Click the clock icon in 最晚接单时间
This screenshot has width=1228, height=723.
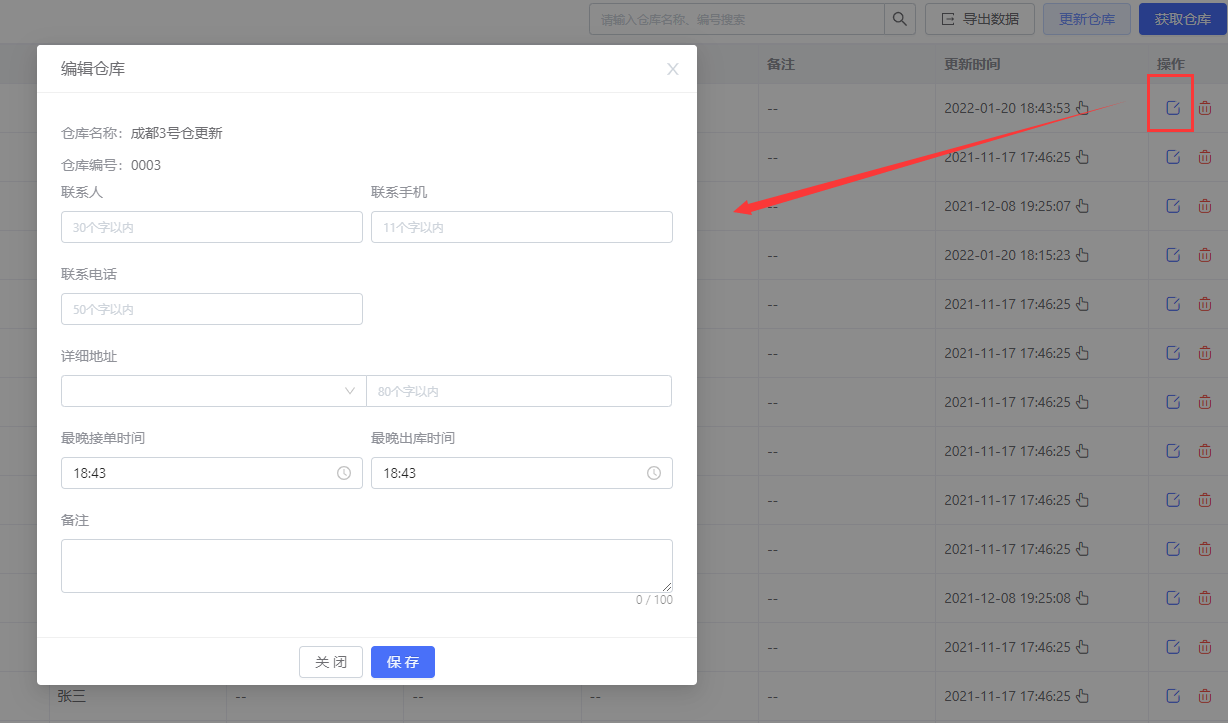(344, 473)
